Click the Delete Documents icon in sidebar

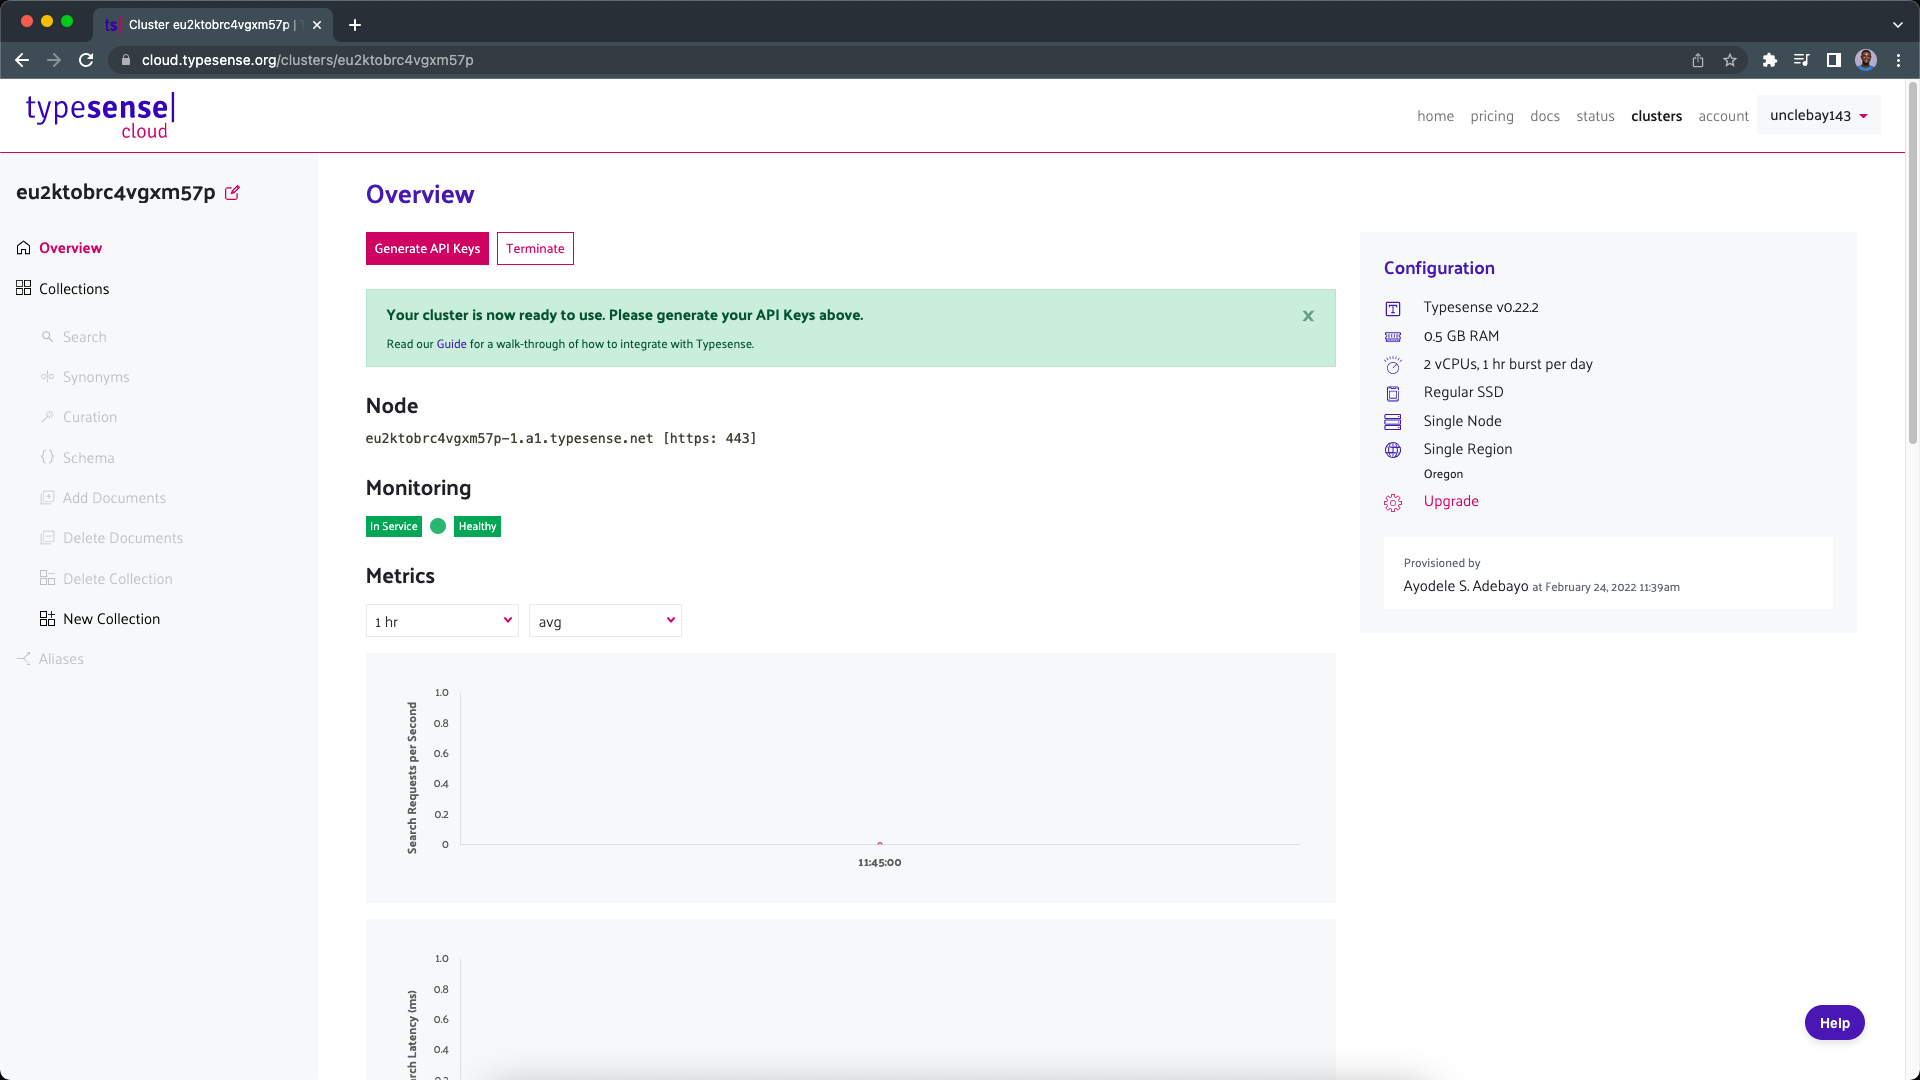click(47, 538)
